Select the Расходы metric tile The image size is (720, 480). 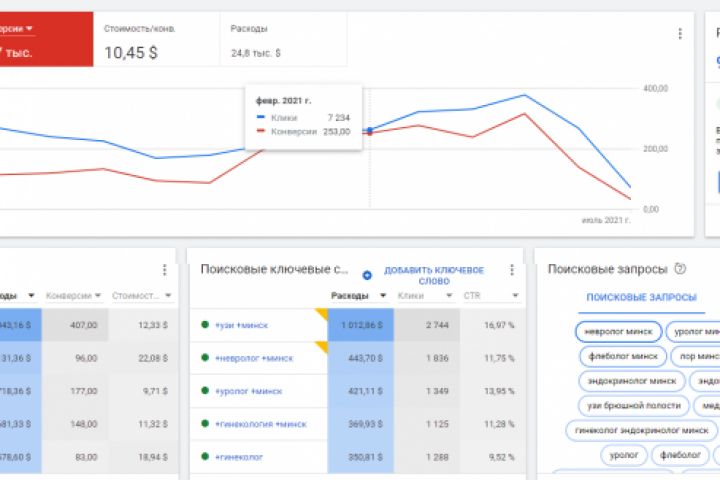[283, 40]
